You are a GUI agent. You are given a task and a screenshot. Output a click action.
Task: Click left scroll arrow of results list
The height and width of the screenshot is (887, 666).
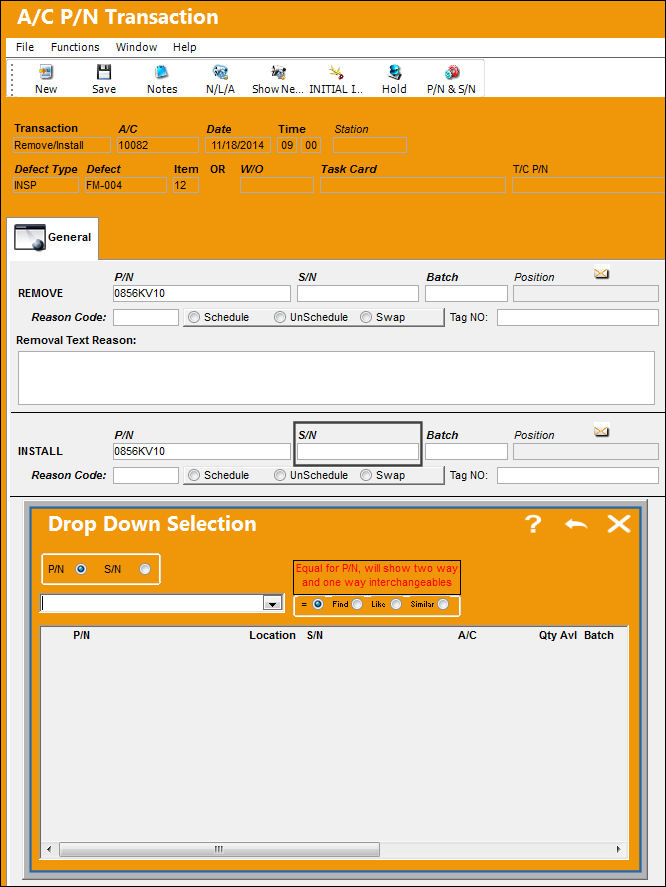(x=49, y=849)
